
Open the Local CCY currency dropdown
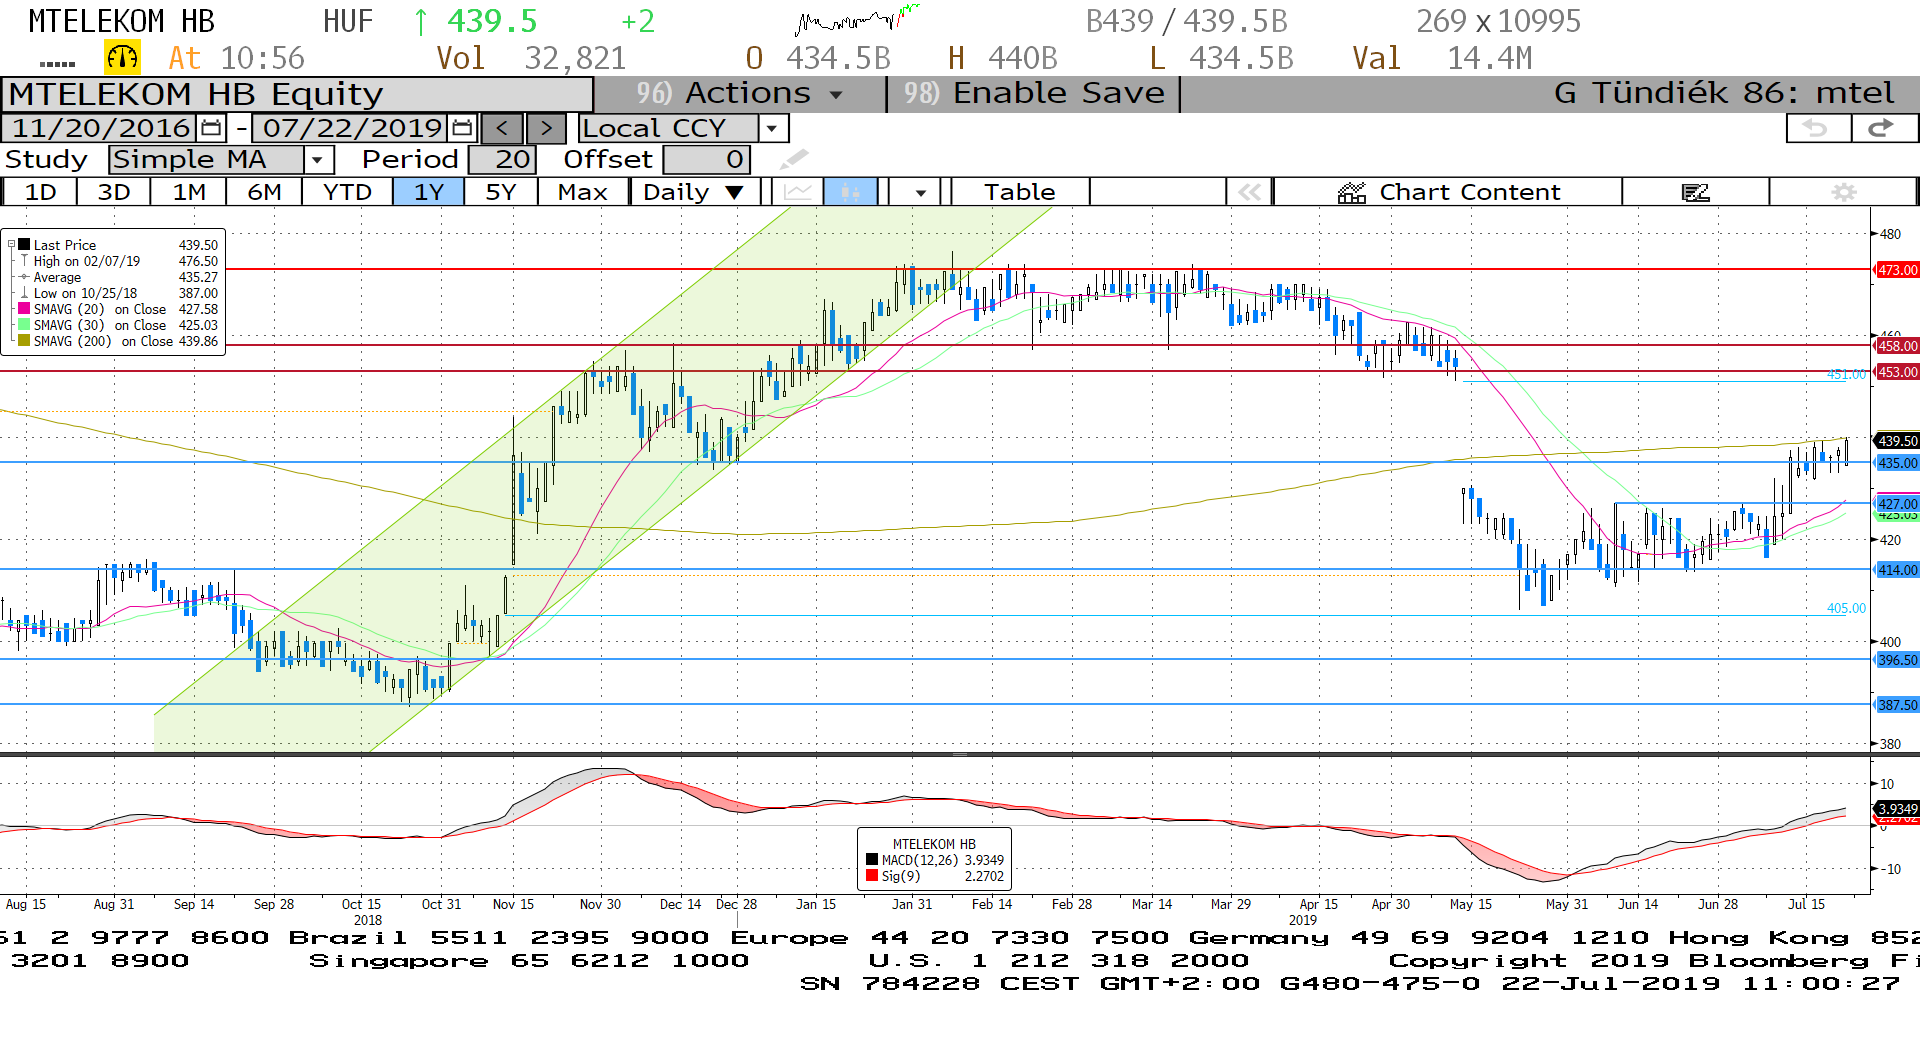(x=771, y=128)
